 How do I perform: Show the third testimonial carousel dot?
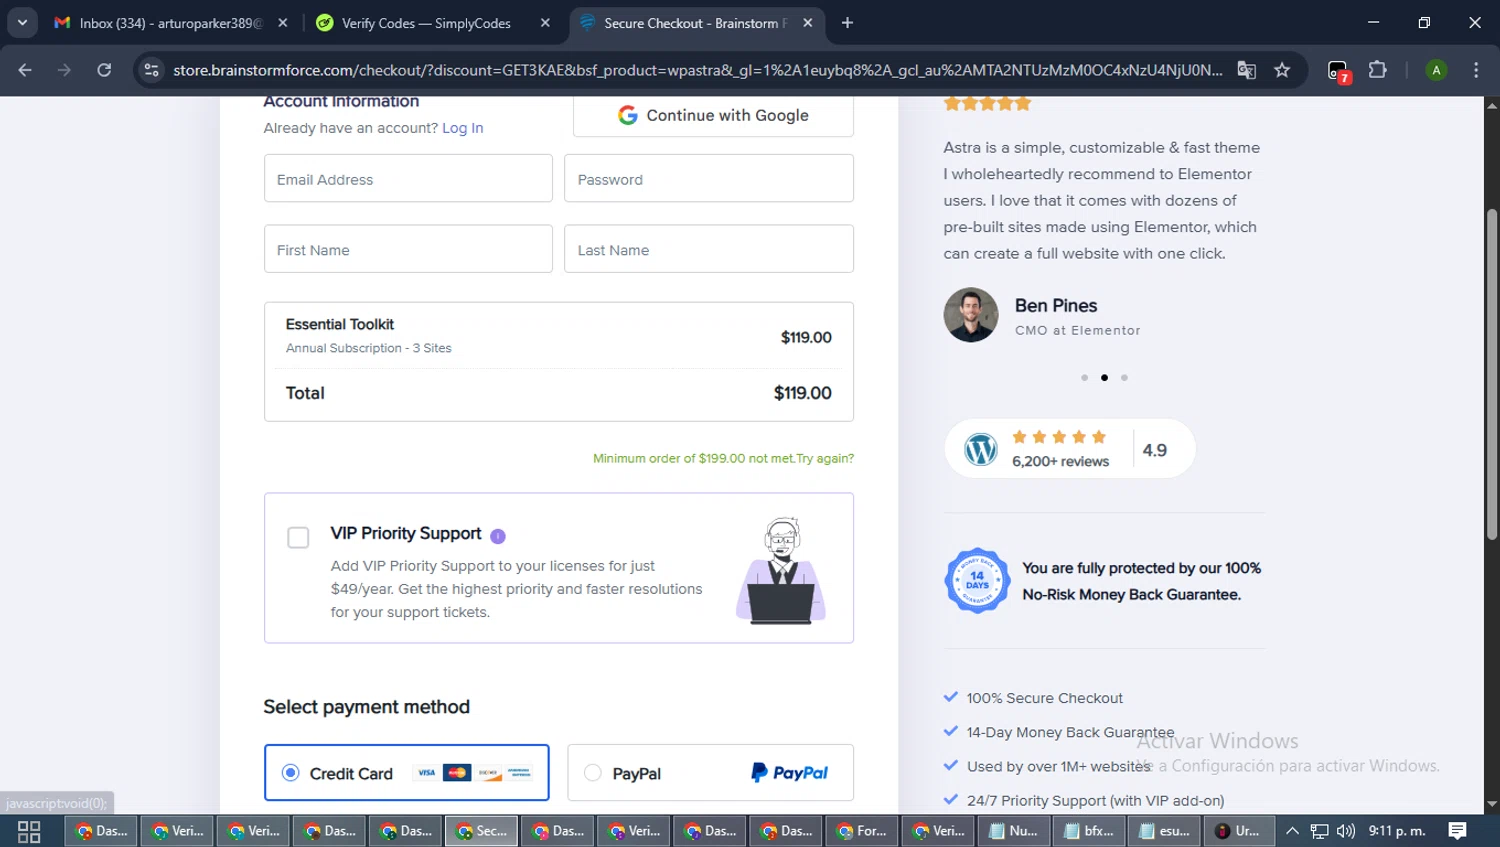pyautogui.click(x=1124, y=377)
